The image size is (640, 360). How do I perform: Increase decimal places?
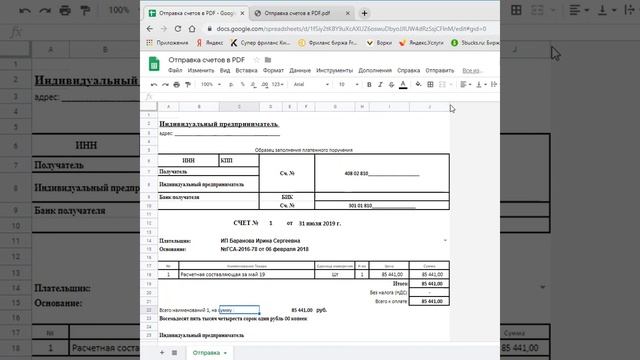pos(264,84)
